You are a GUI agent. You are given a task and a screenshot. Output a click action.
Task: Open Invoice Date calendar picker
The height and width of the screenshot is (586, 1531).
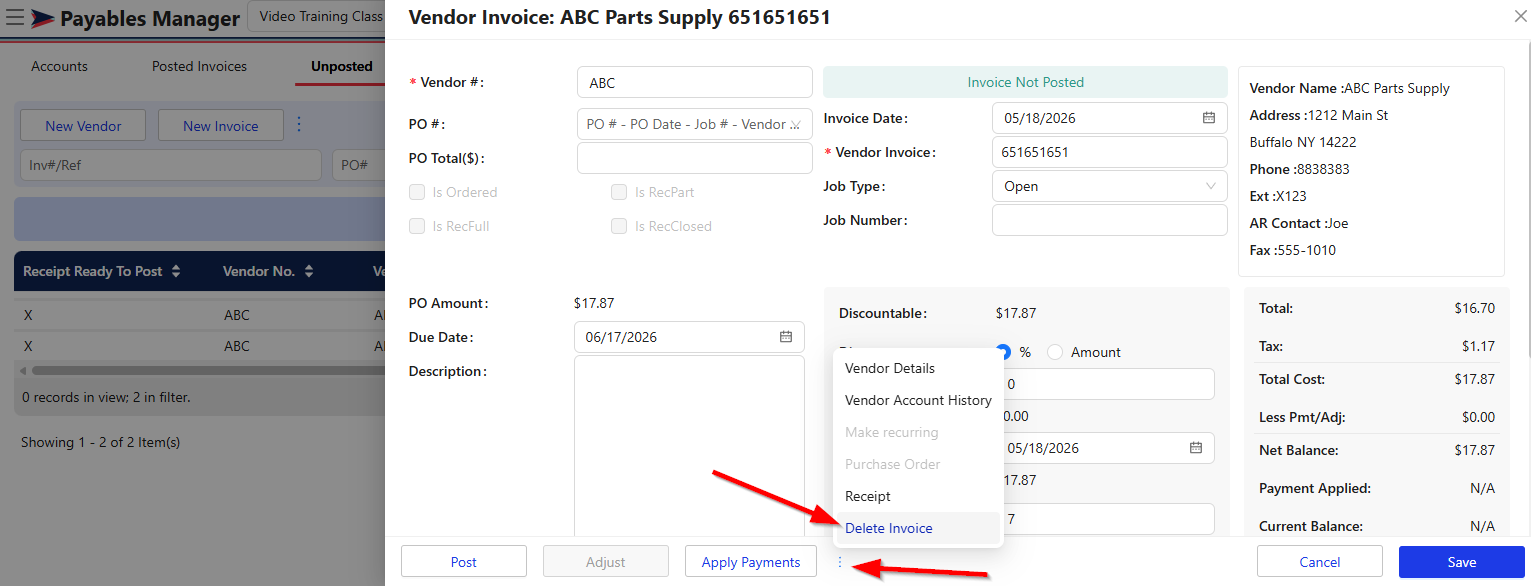(1208, 118)
